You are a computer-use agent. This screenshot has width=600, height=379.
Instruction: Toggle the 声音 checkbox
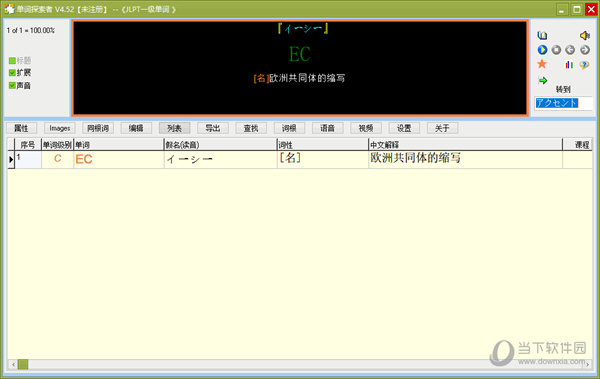(x=12, y=85)
